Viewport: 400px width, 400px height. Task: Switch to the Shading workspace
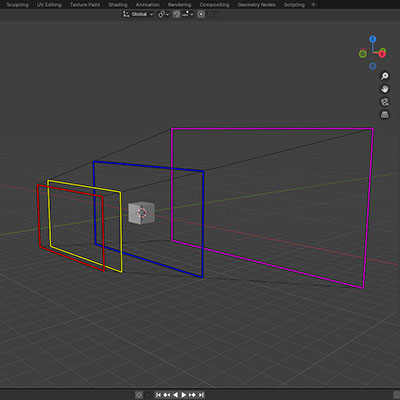click(x=118, y=5)
